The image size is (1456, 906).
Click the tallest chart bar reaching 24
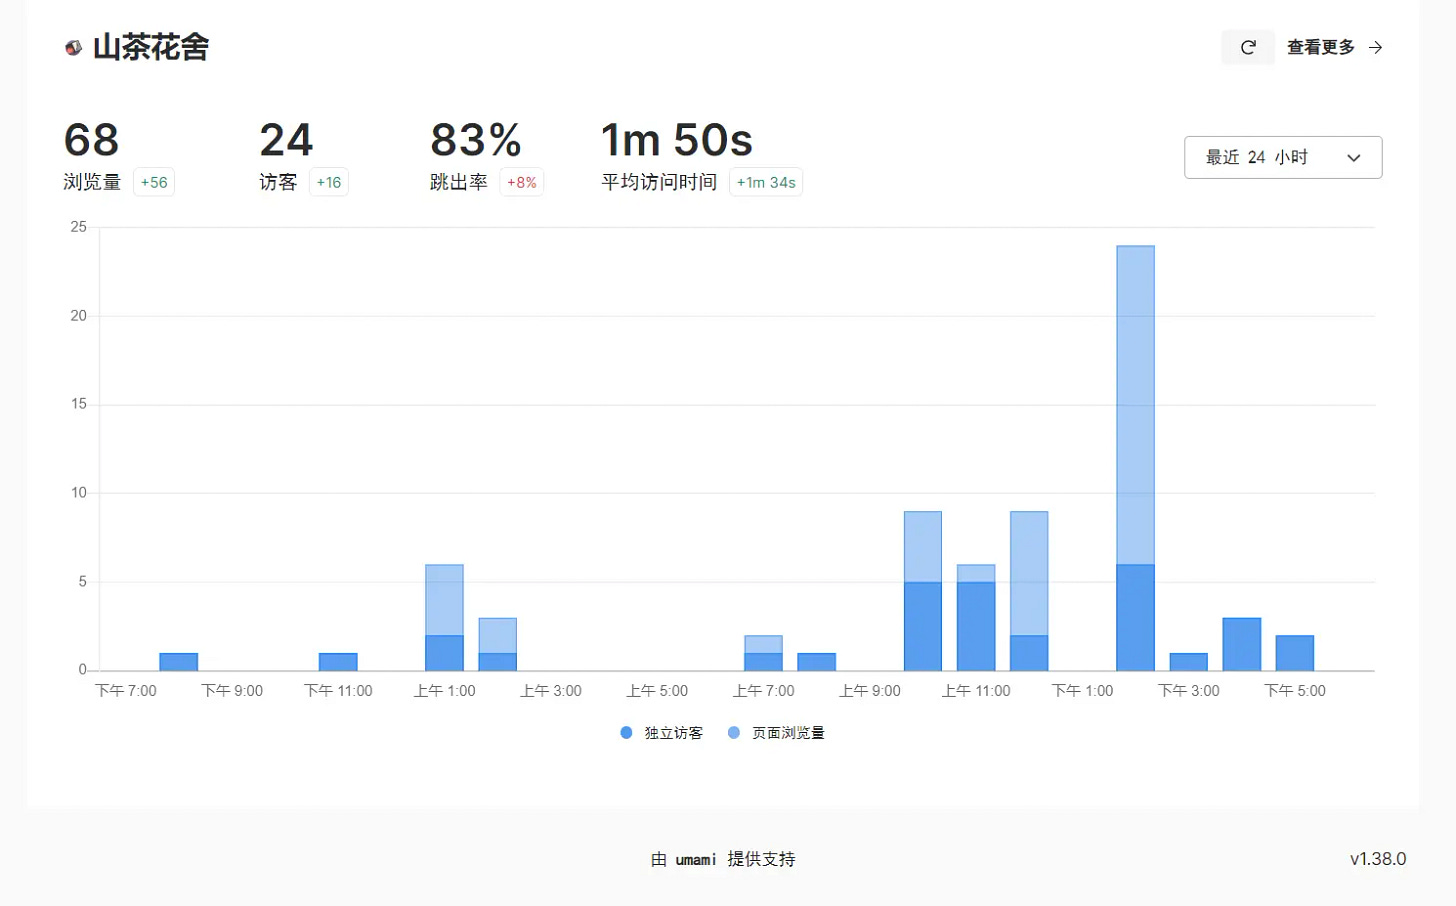(x=1135, y=458)
